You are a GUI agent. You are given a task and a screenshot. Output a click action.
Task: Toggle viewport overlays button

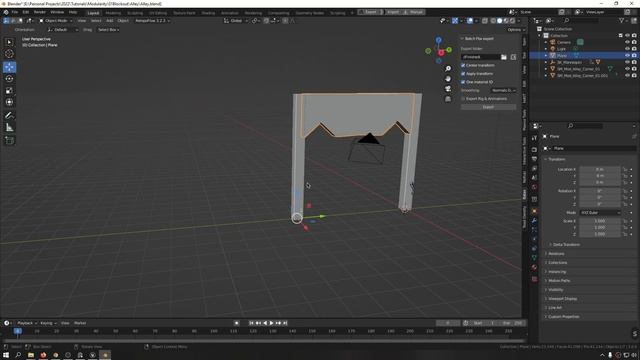[470, 20]
